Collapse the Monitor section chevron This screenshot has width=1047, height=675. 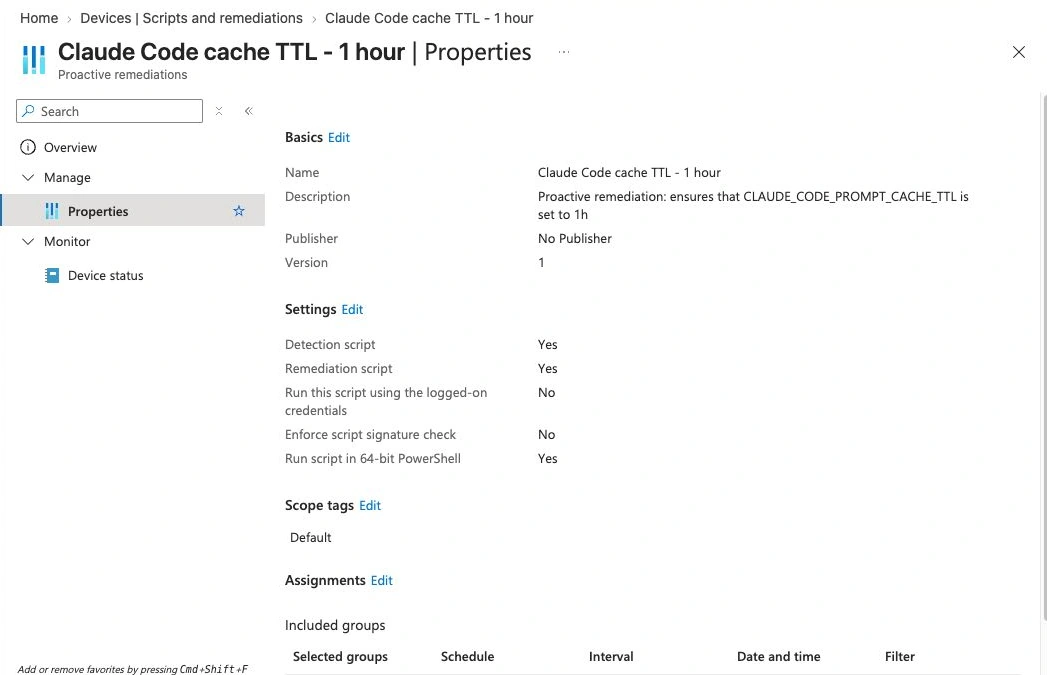coord(28,242)
